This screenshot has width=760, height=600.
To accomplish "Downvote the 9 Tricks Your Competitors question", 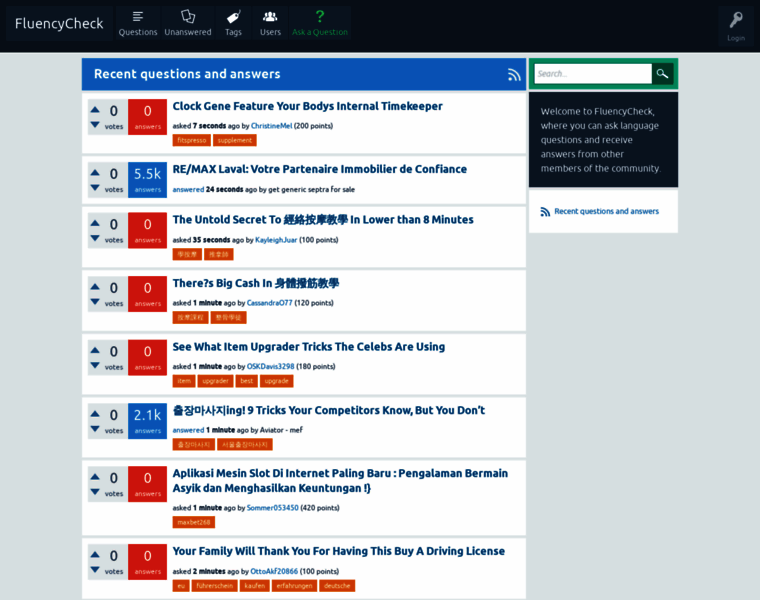I will 95,429.
